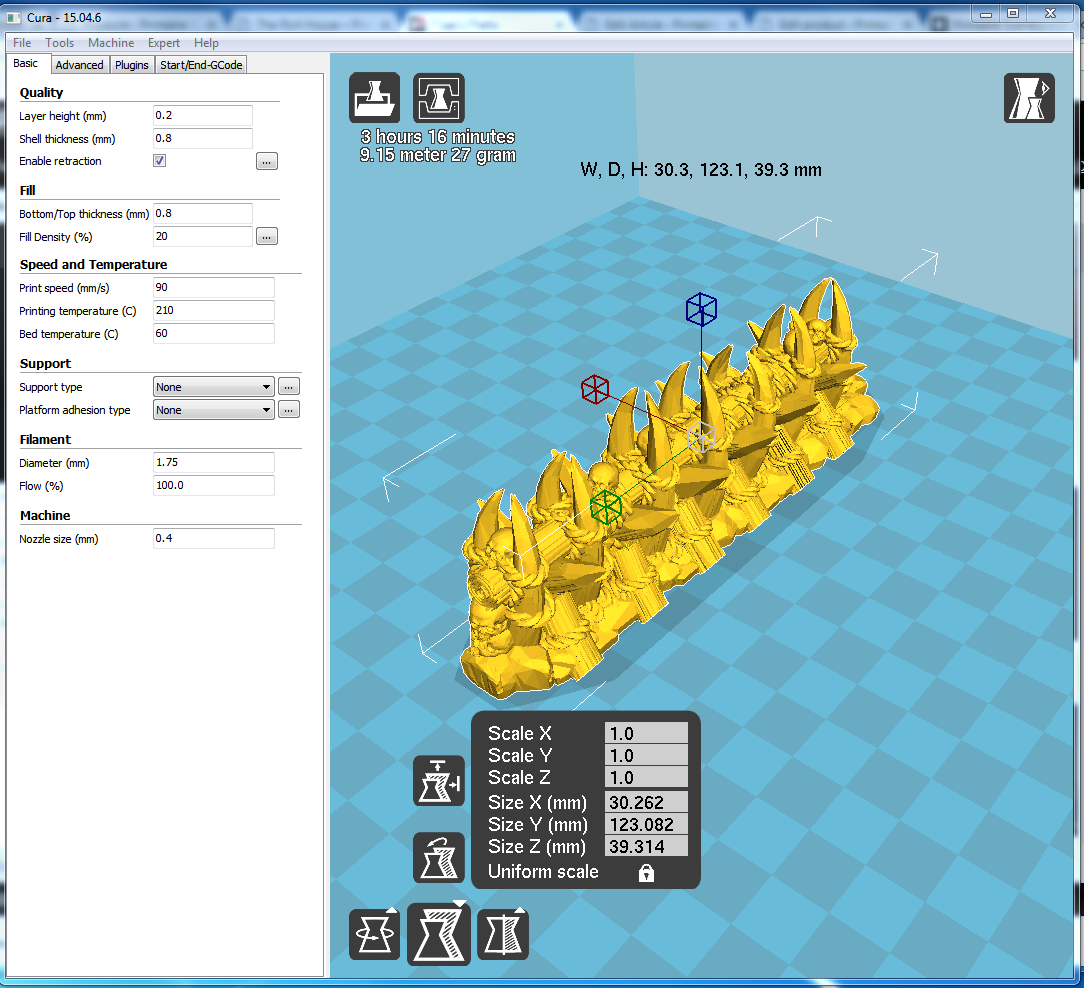This screenshot has height=988, width=1084.
Task: Click the Load model icon
Action: [374, 98]
